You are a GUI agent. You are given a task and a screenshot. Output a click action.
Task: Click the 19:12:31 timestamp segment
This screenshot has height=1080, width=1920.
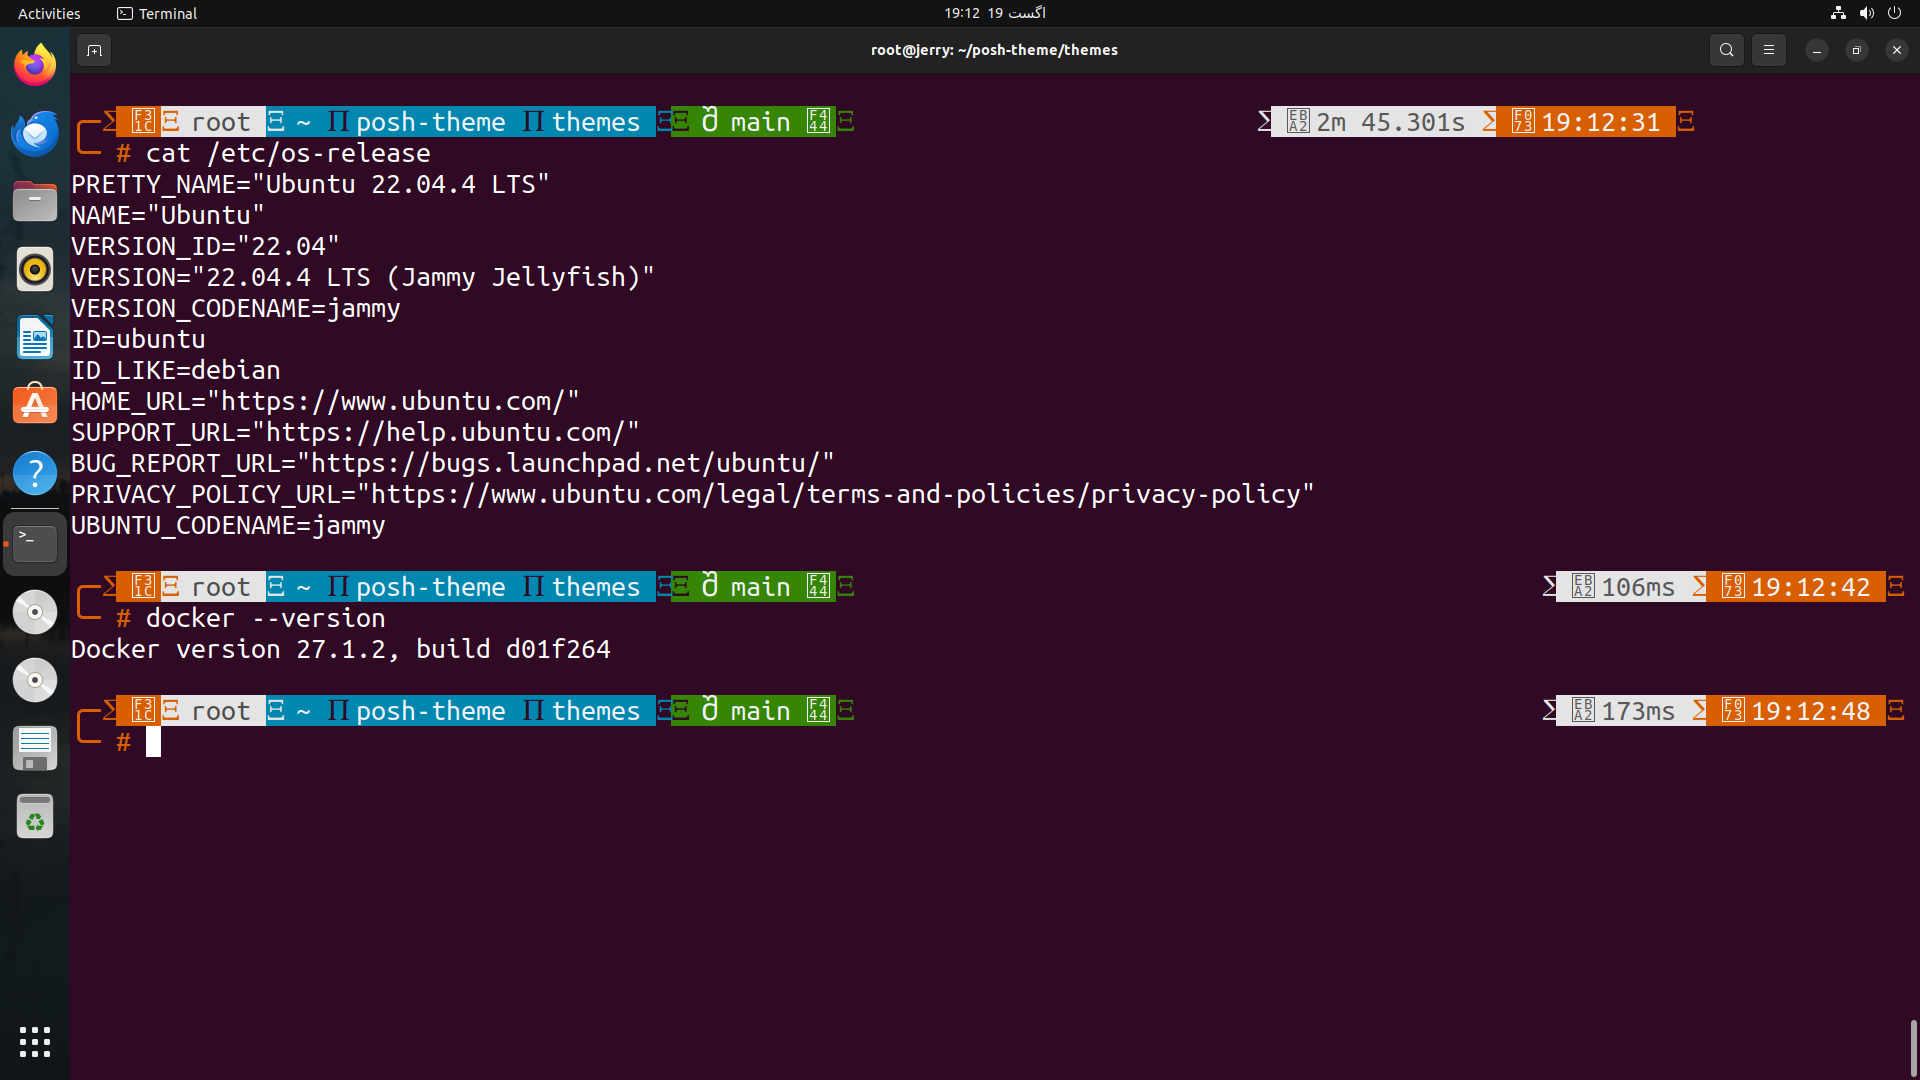tap(1586, 122)
